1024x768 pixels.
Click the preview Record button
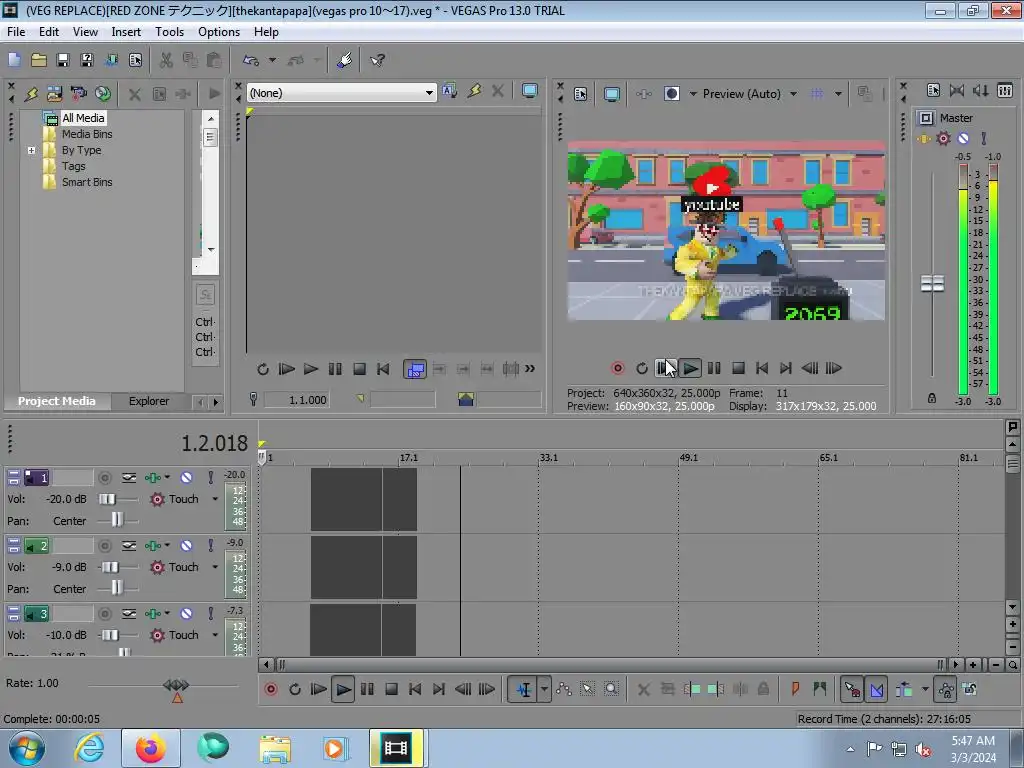point(618,368)
